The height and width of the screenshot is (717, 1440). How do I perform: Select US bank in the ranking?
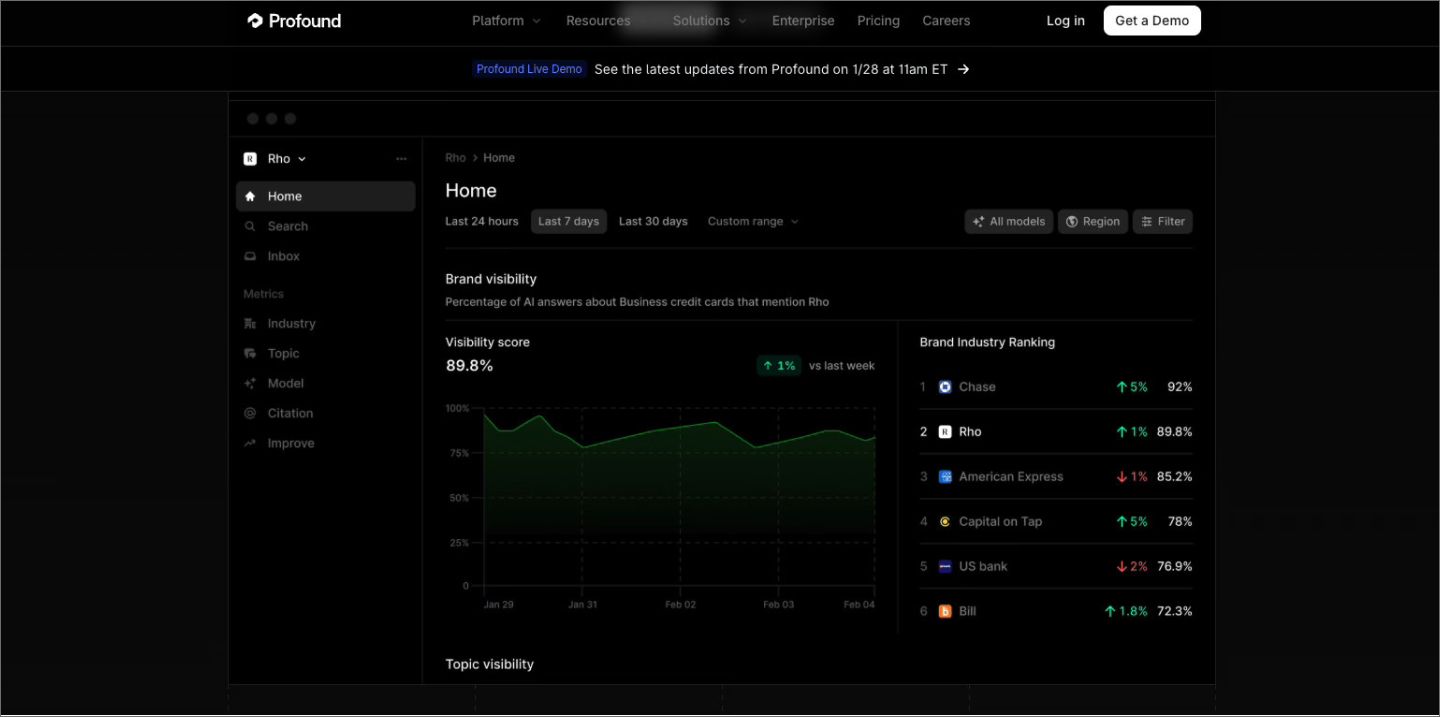1056,566
